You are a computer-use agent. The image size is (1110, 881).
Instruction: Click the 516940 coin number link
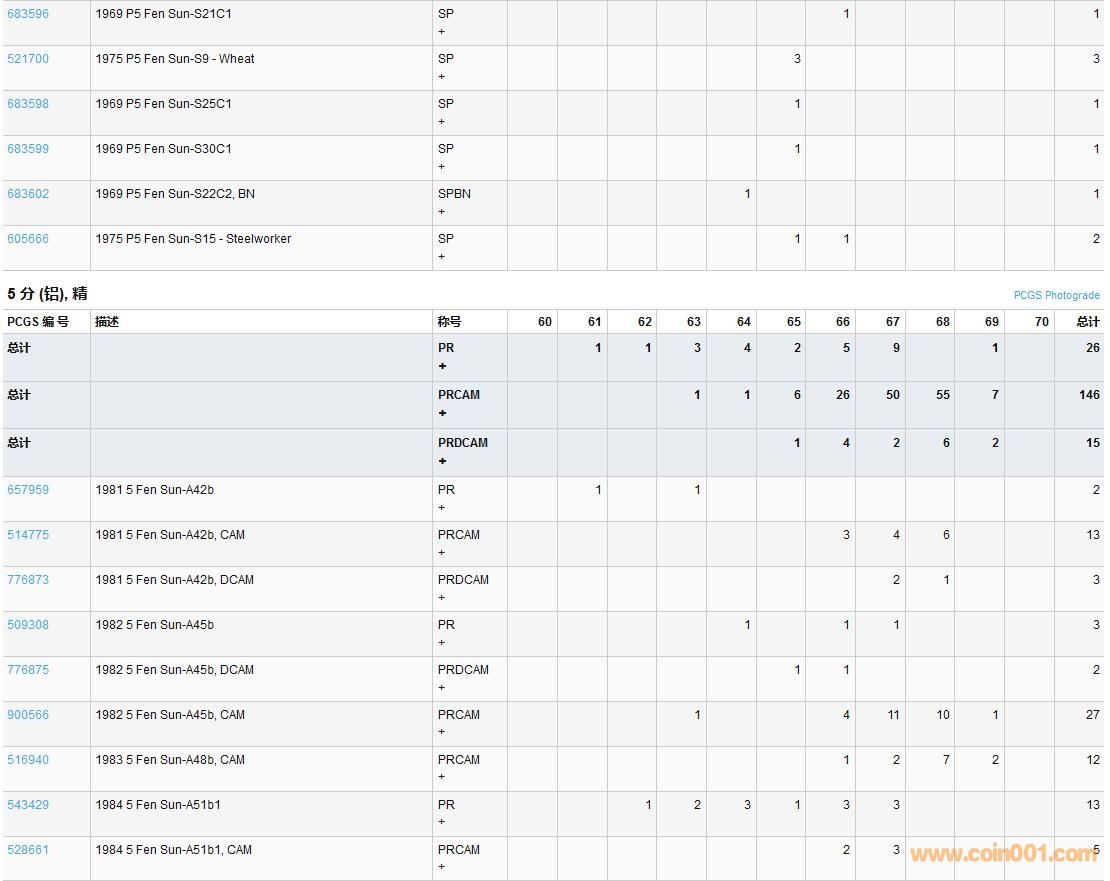28,760
